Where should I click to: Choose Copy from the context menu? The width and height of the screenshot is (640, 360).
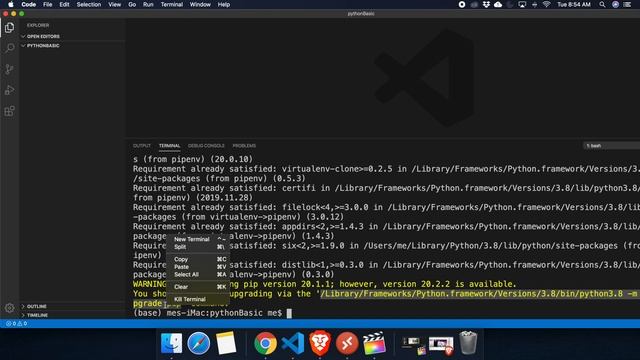coord(198,259)
